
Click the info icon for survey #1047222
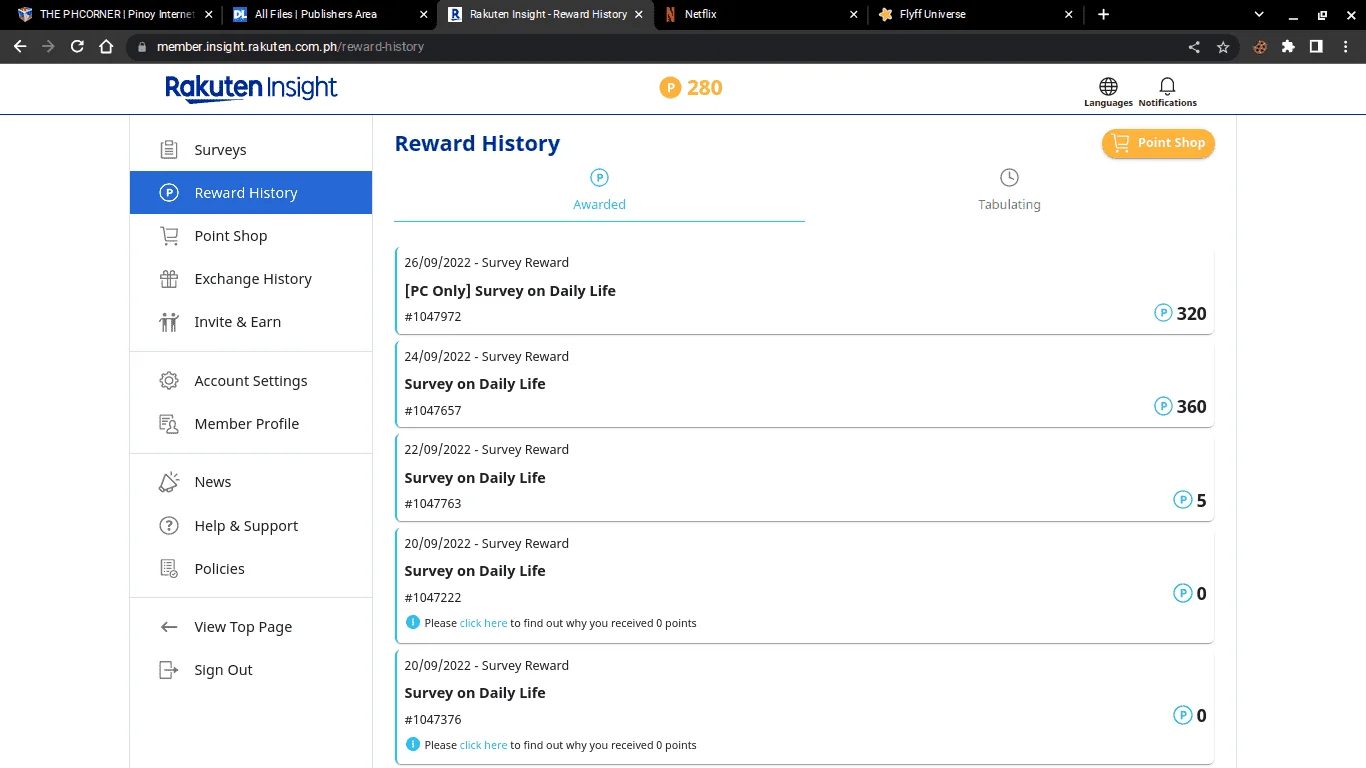pos(413,622)
